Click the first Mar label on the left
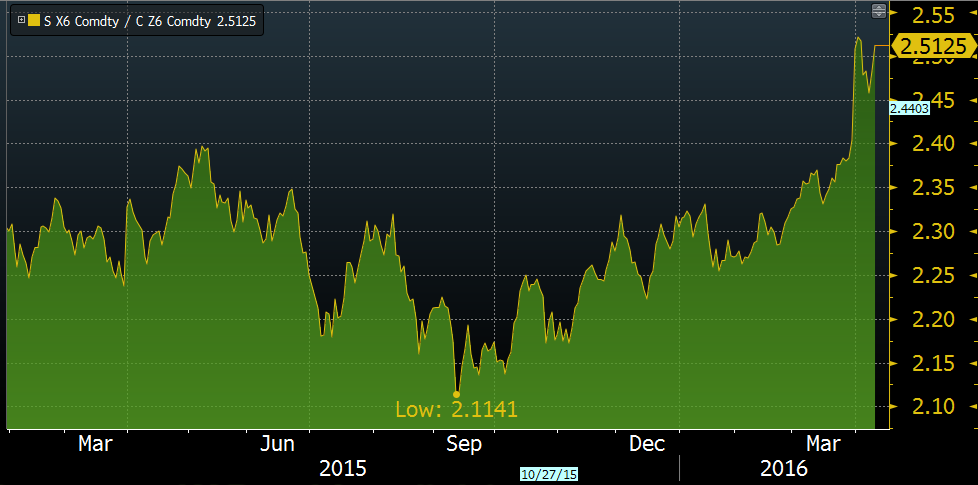The height and width of the screenshot is (485, 978). [x=96, y=442]
